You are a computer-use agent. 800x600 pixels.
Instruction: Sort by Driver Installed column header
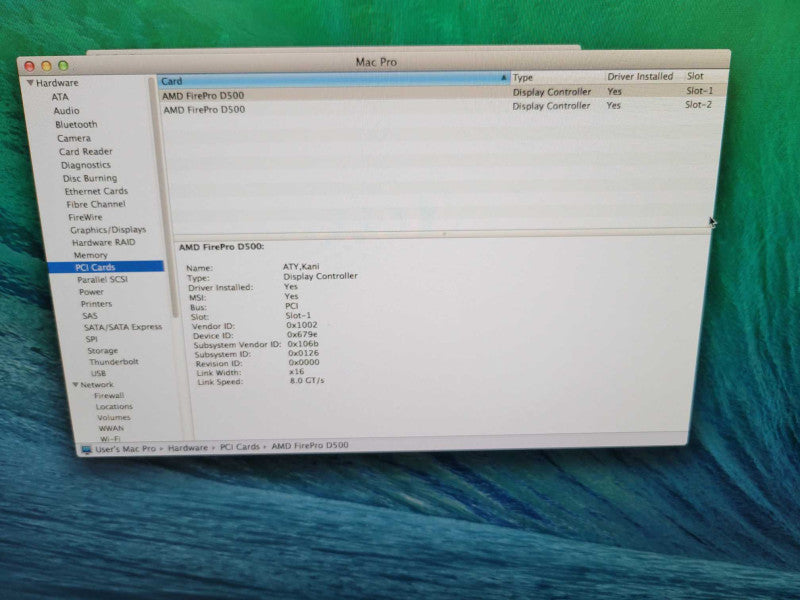644,76
